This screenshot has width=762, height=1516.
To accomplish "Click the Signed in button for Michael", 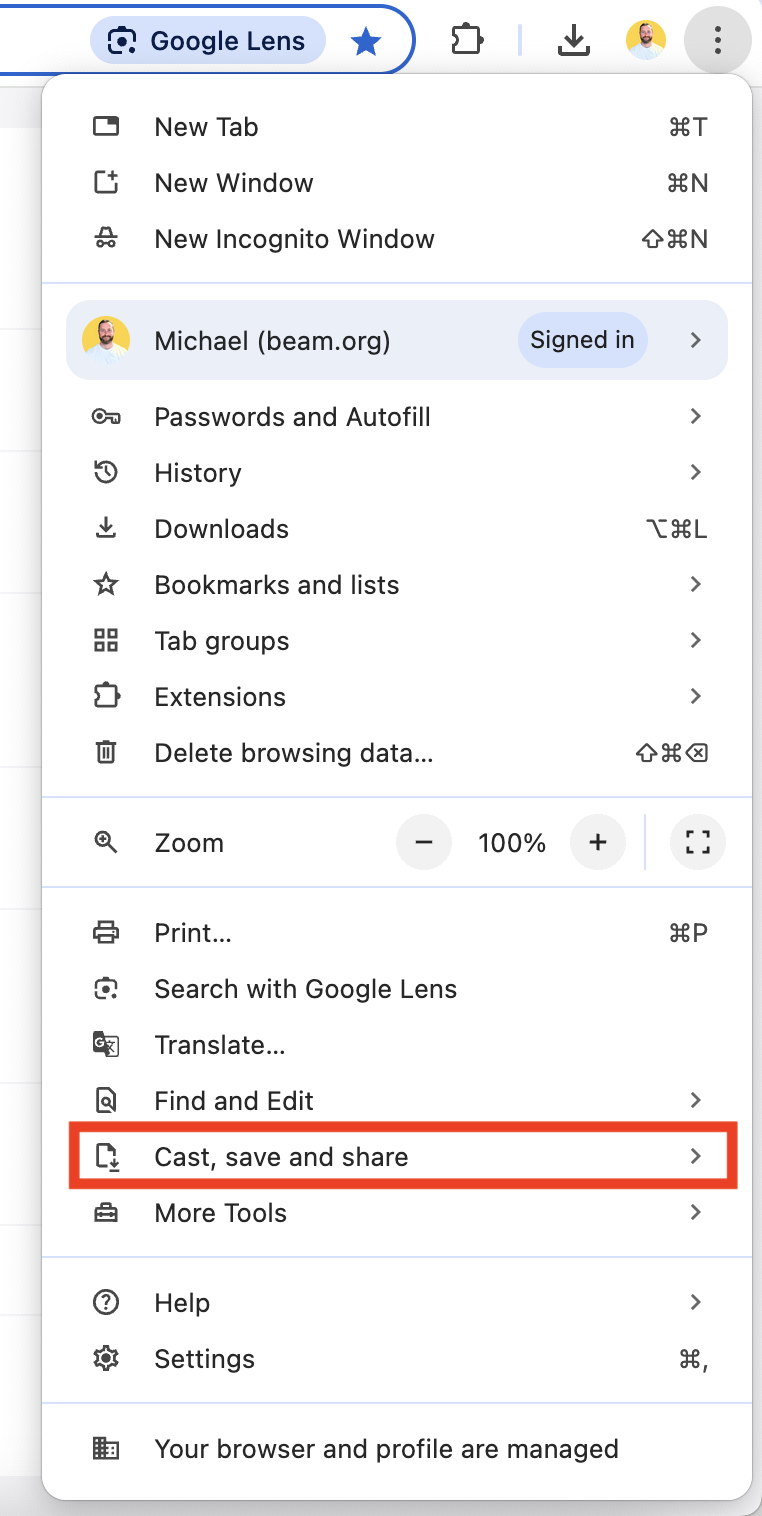I will (x=582, y=340).
